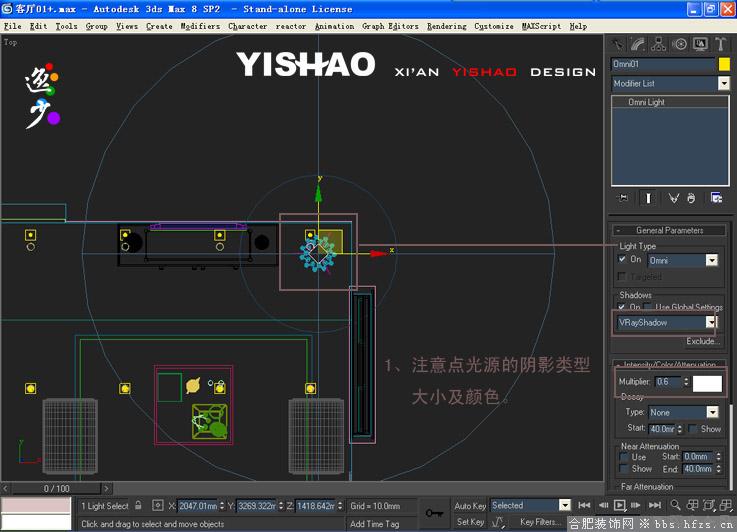Go to Start frame button
Viewport: 737px width, 532px height.
click(584, 505)
